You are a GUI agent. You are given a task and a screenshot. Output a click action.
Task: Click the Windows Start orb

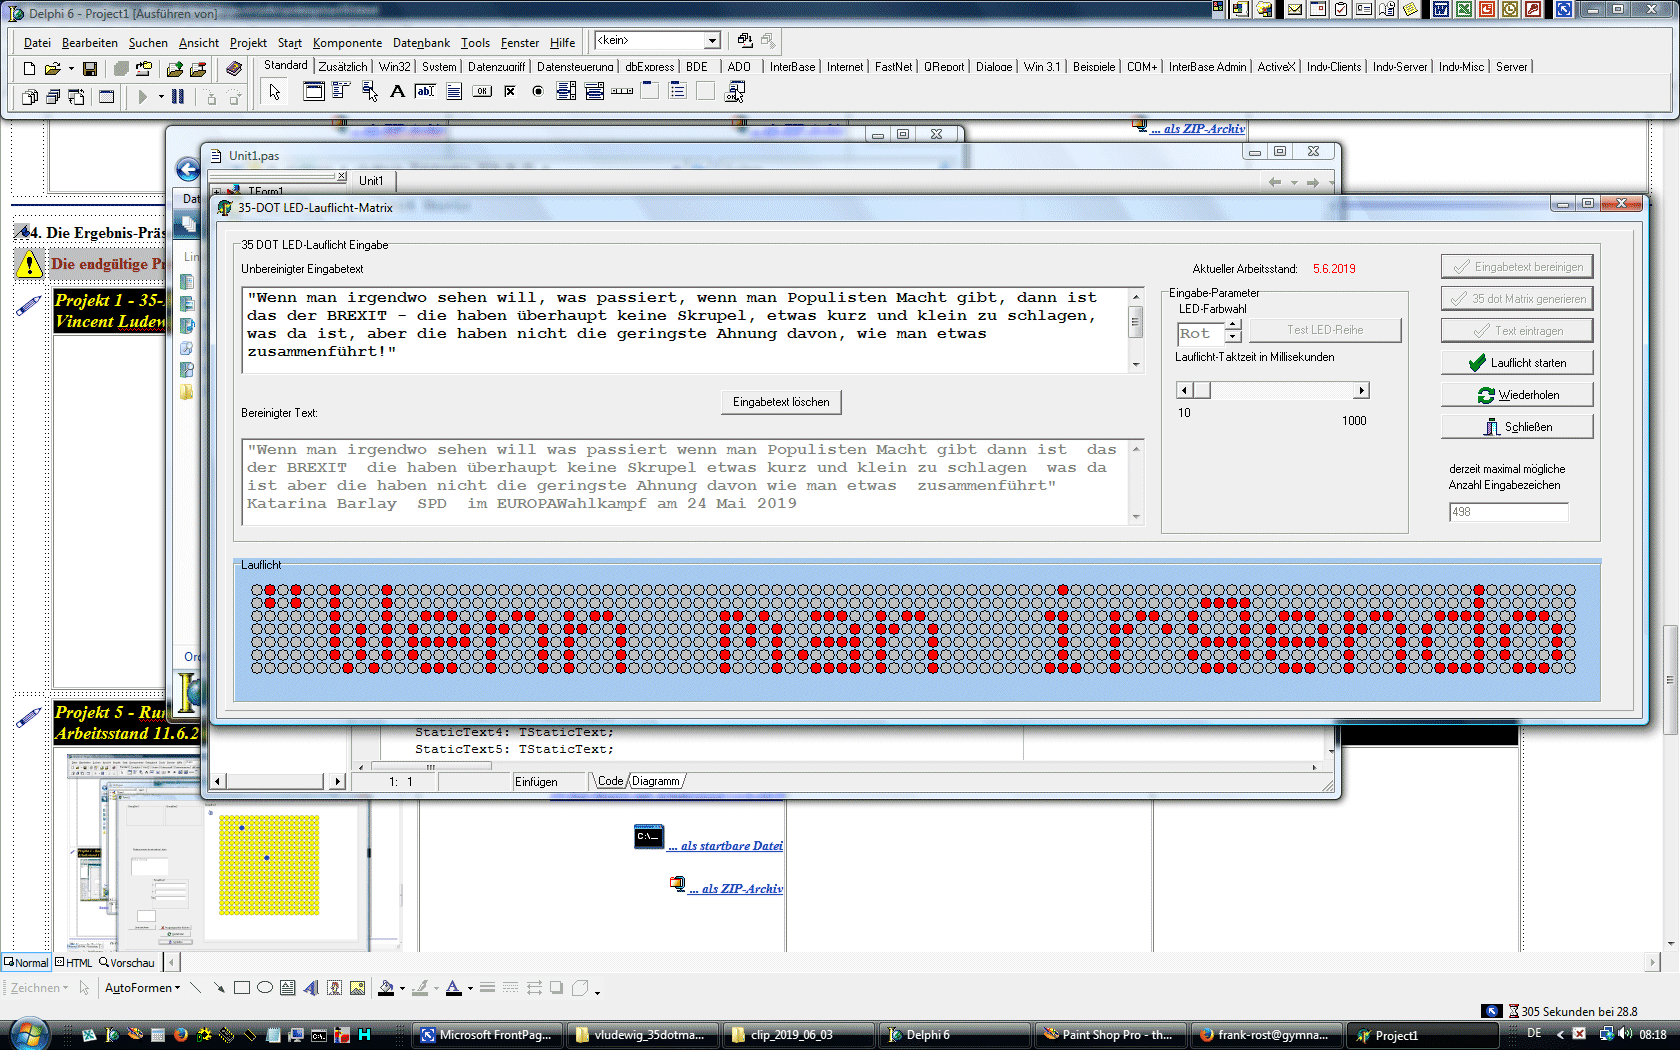click(x=28, y=1033)
